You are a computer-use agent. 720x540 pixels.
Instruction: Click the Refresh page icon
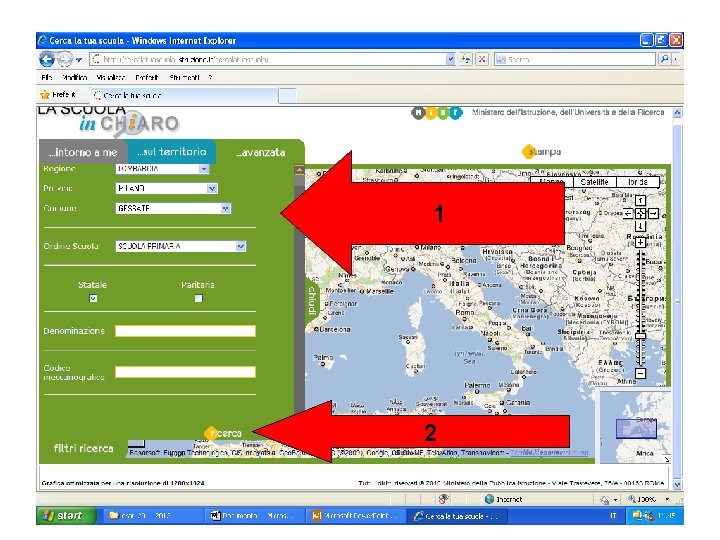(466, 59)
